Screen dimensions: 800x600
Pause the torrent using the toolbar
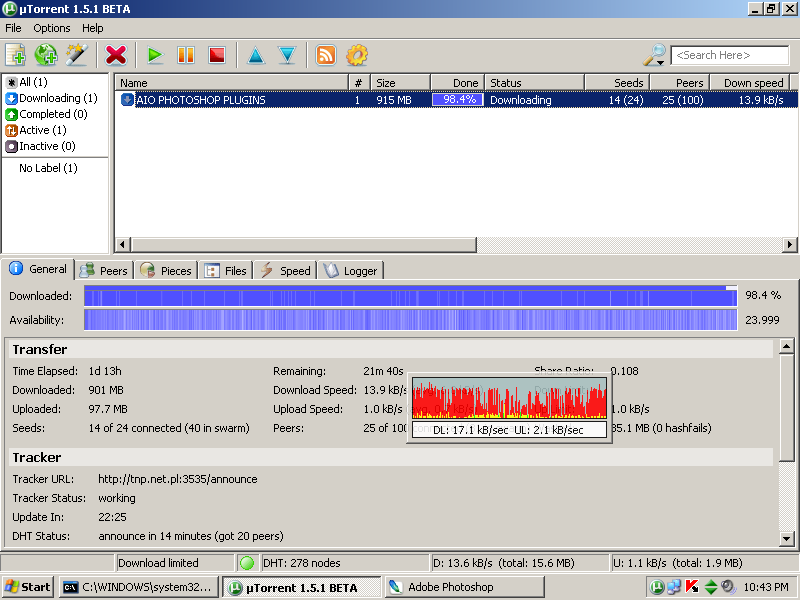pos(186,55)
